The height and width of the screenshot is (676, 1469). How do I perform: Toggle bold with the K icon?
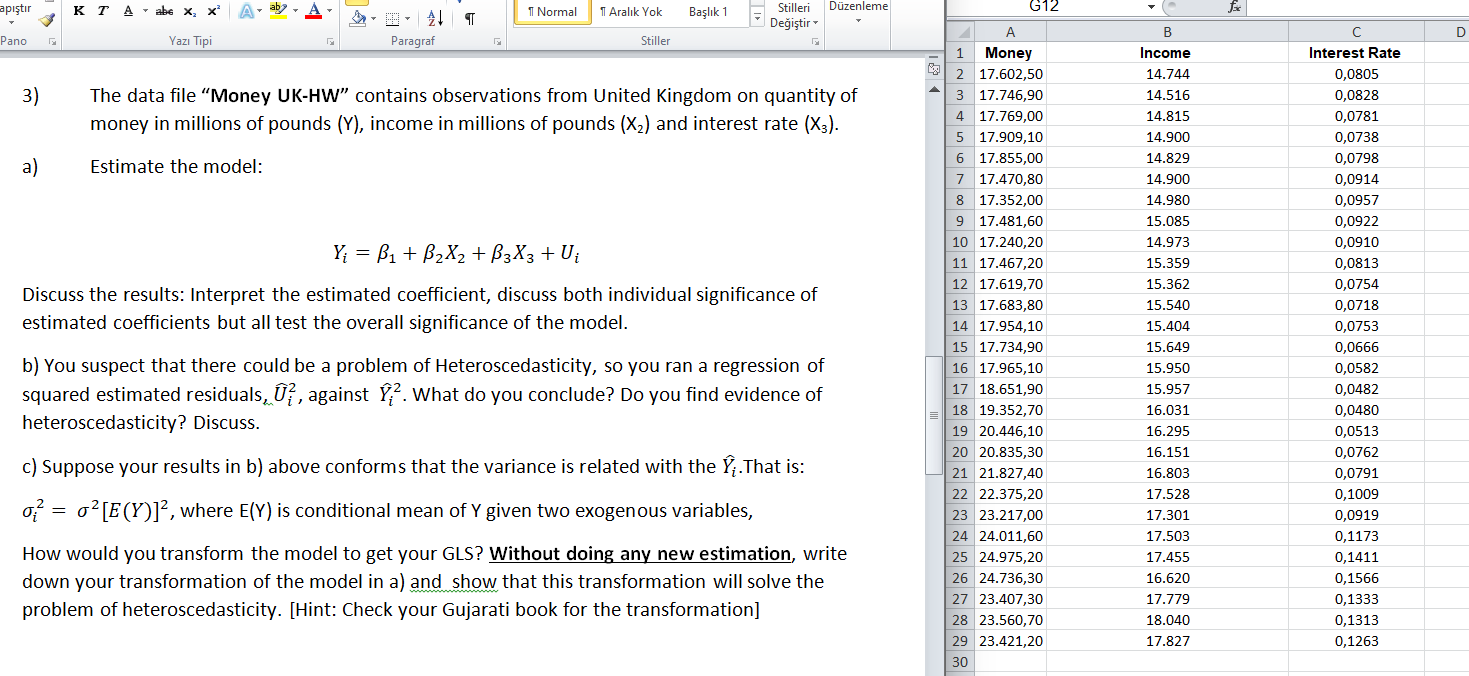[79, 11]
